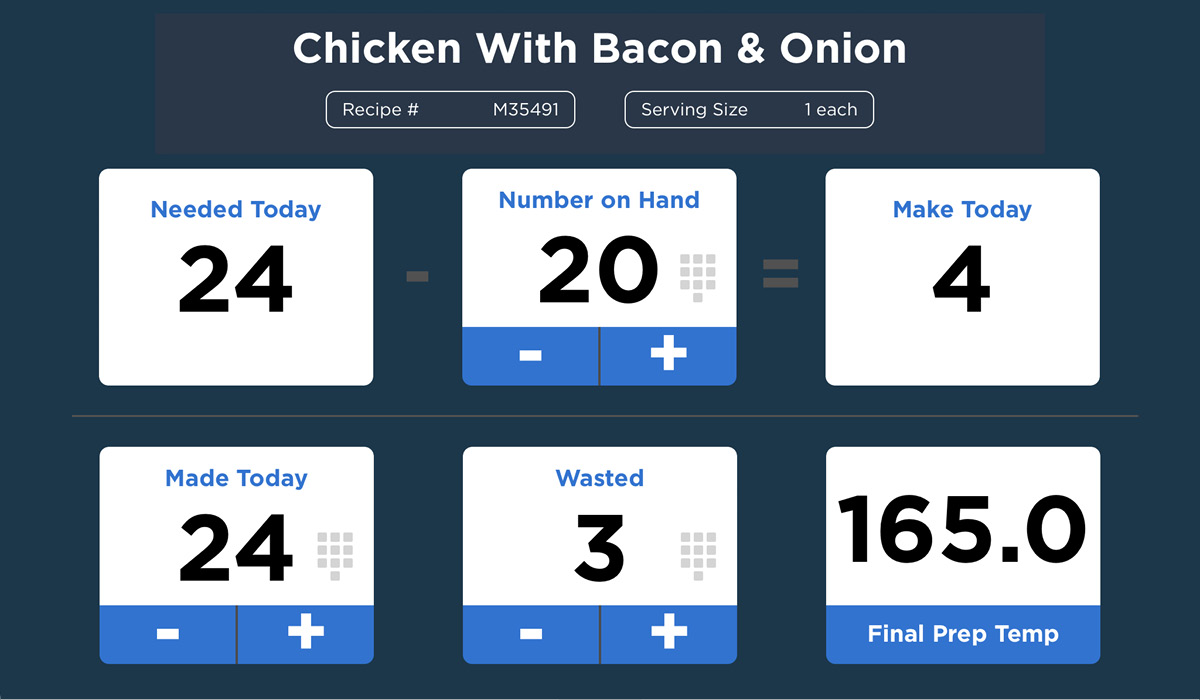Decrease Wasted count with minus button

(531, 634)
